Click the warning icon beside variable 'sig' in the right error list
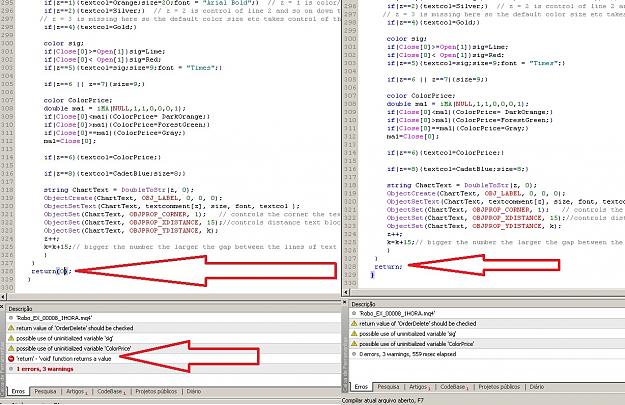 [x=354, y=333]
